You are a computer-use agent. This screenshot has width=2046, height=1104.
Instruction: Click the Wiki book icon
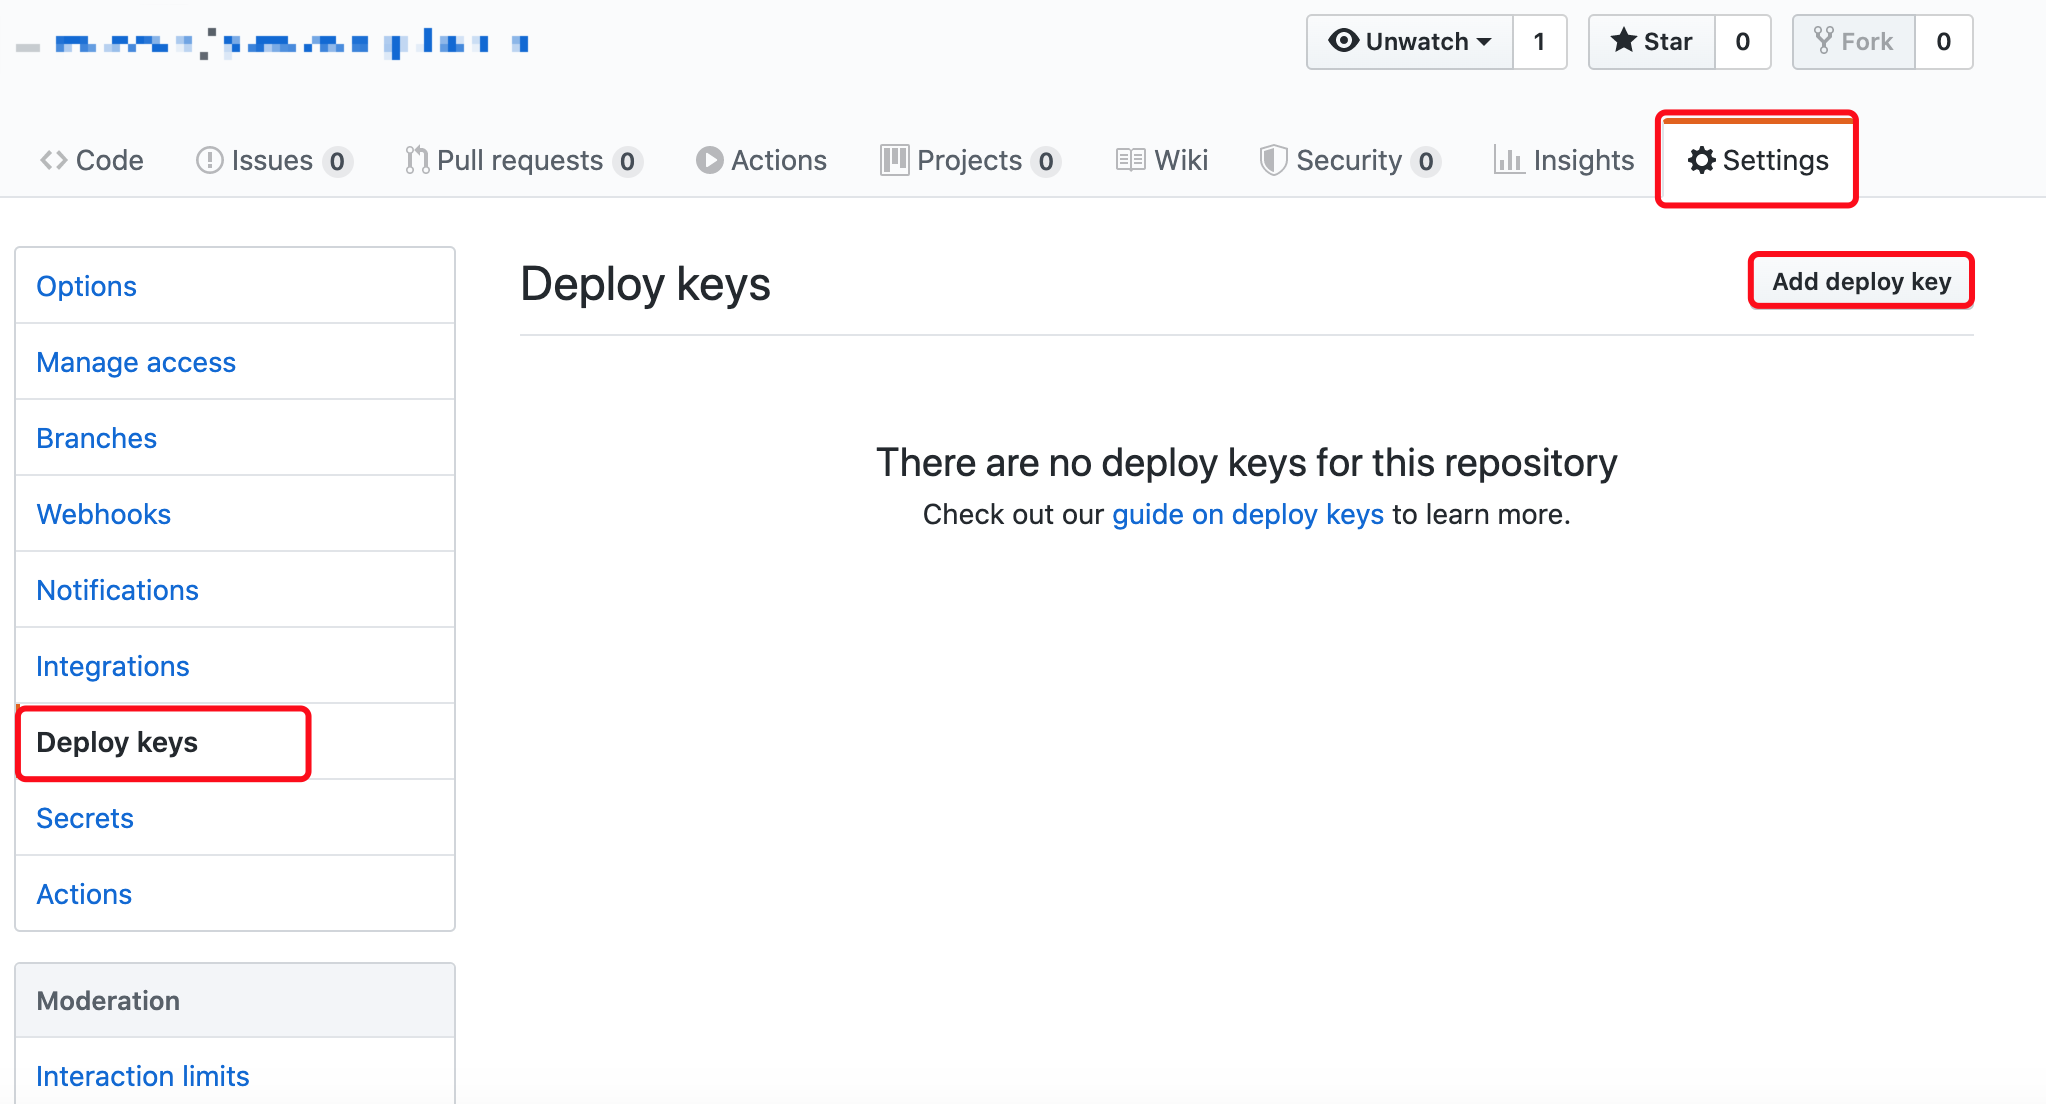pos(1130,160)
